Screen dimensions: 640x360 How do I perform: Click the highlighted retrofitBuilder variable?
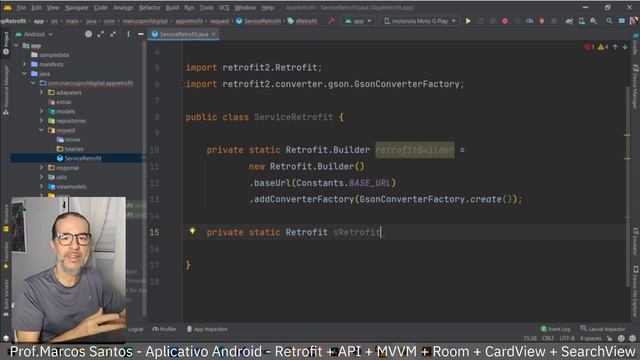(415, 150)
